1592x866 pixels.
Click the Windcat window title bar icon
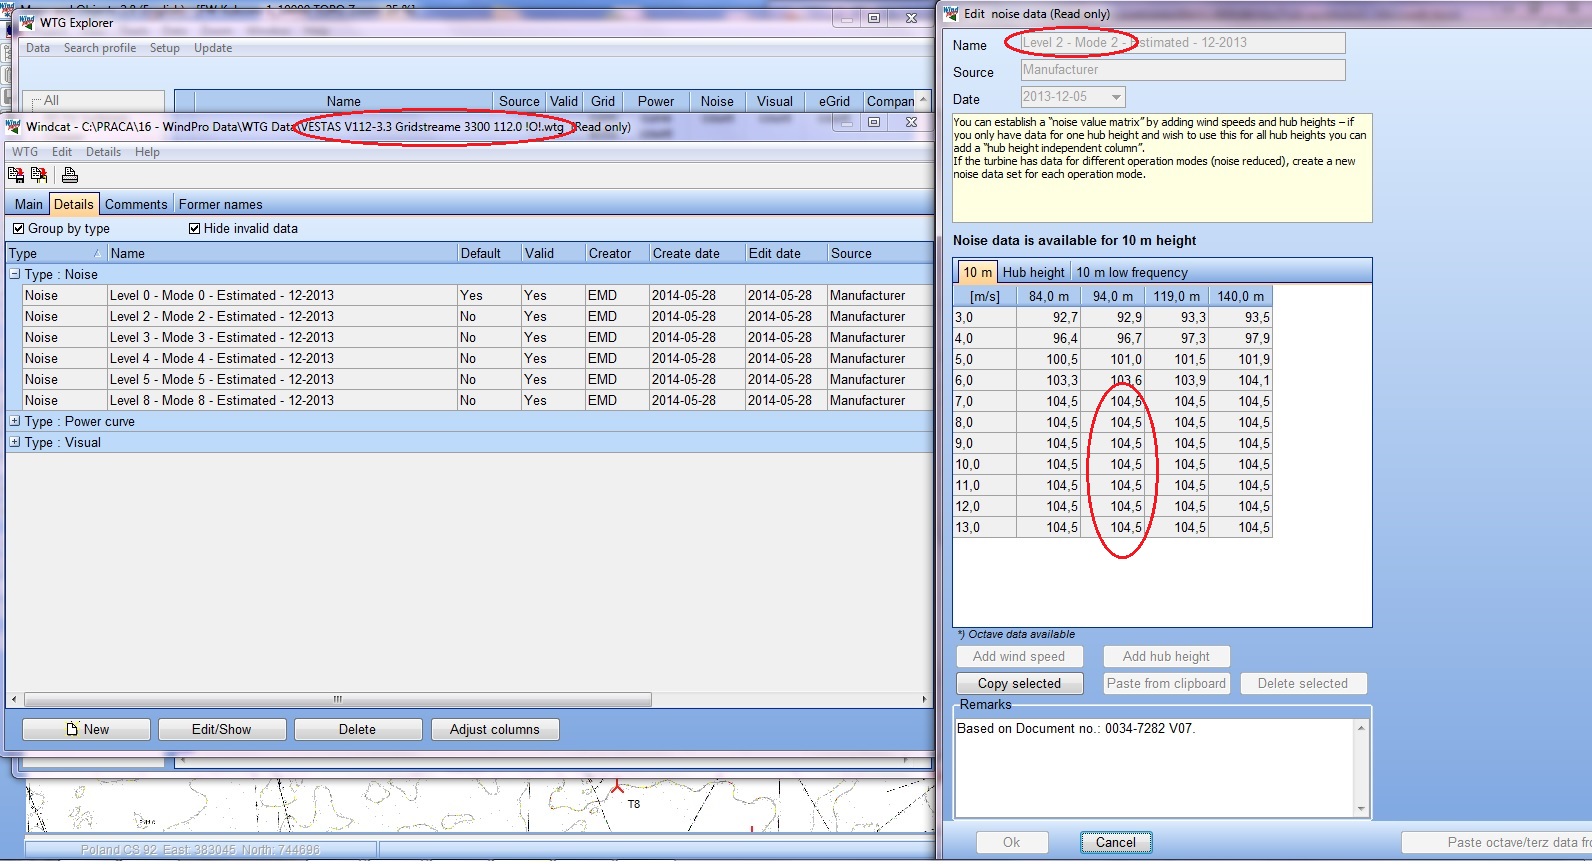14,127
